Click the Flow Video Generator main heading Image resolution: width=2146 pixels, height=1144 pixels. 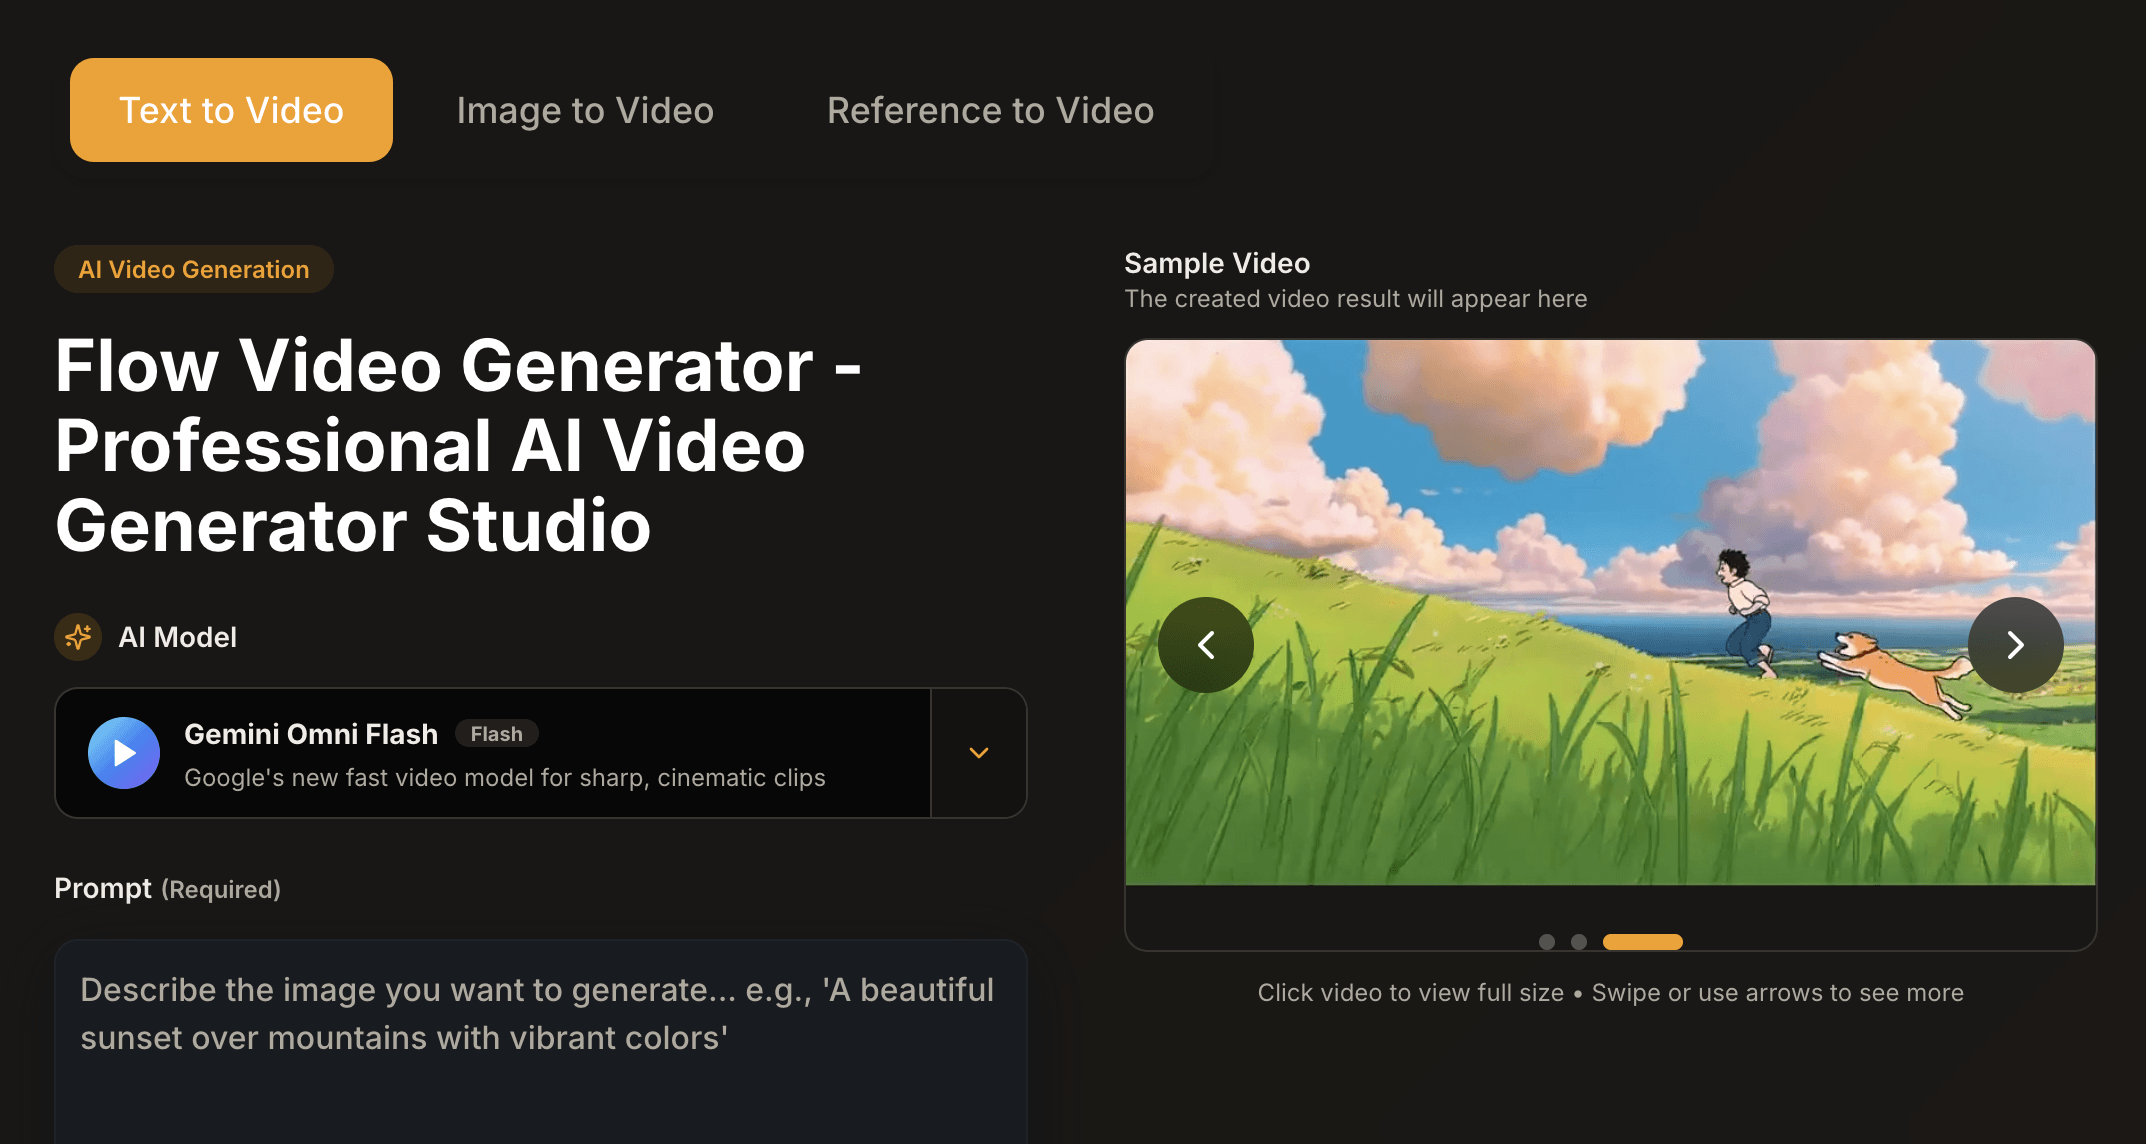coord(458,445)
